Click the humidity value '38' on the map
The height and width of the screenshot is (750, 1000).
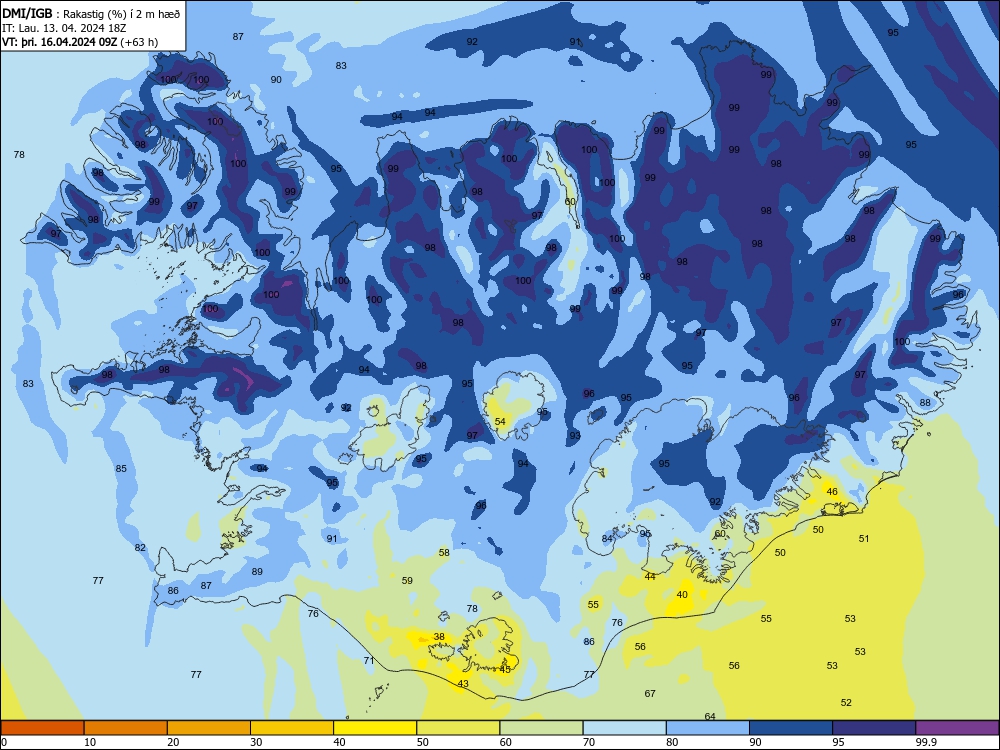pyautogui.click(x=439, y=636)
